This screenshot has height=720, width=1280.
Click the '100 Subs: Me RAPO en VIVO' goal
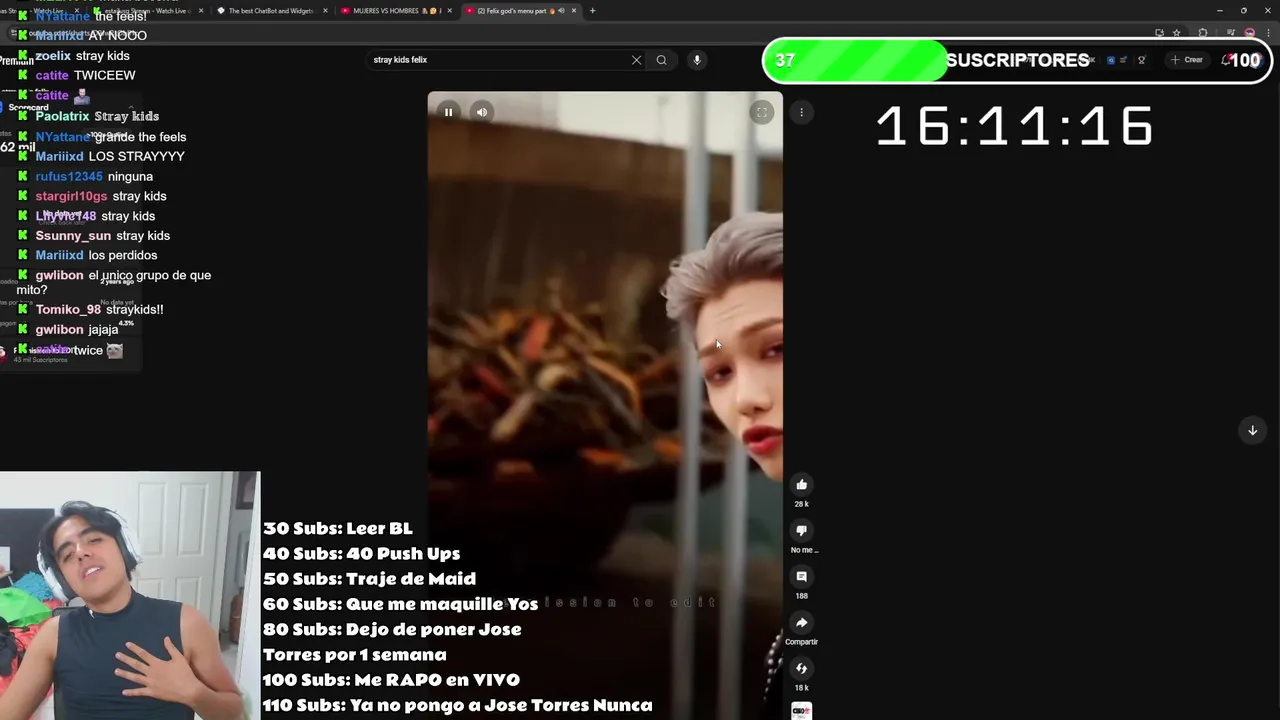[x=391, y=680]
